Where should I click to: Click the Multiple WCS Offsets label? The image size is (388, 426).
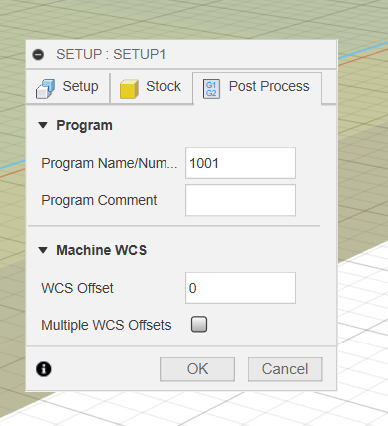[x=106, y=325]
